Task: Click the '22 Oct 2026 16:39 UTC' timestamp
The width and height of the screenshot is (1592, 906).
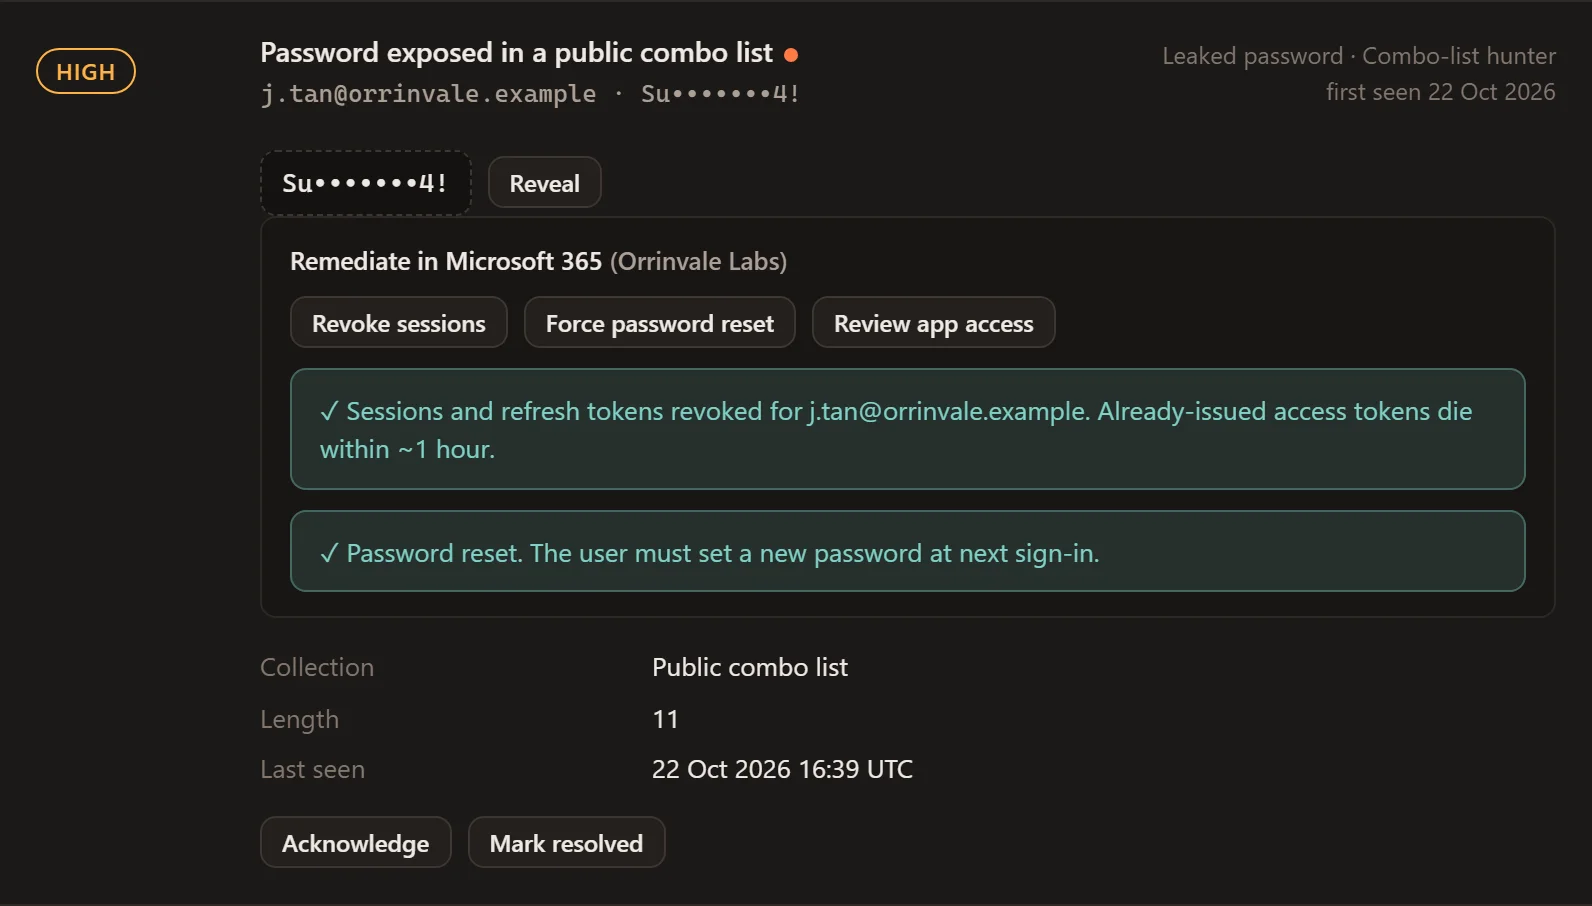Action: pos(782,769)
